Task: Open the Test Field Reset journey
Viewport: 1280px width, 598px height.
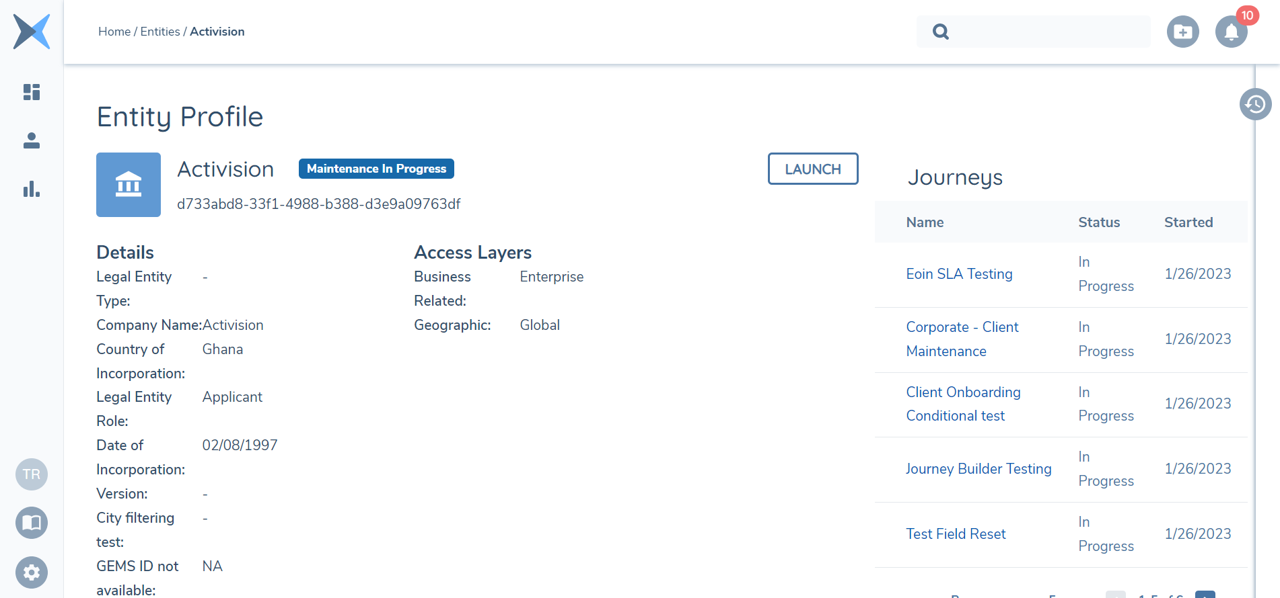Action: [955, 534]
